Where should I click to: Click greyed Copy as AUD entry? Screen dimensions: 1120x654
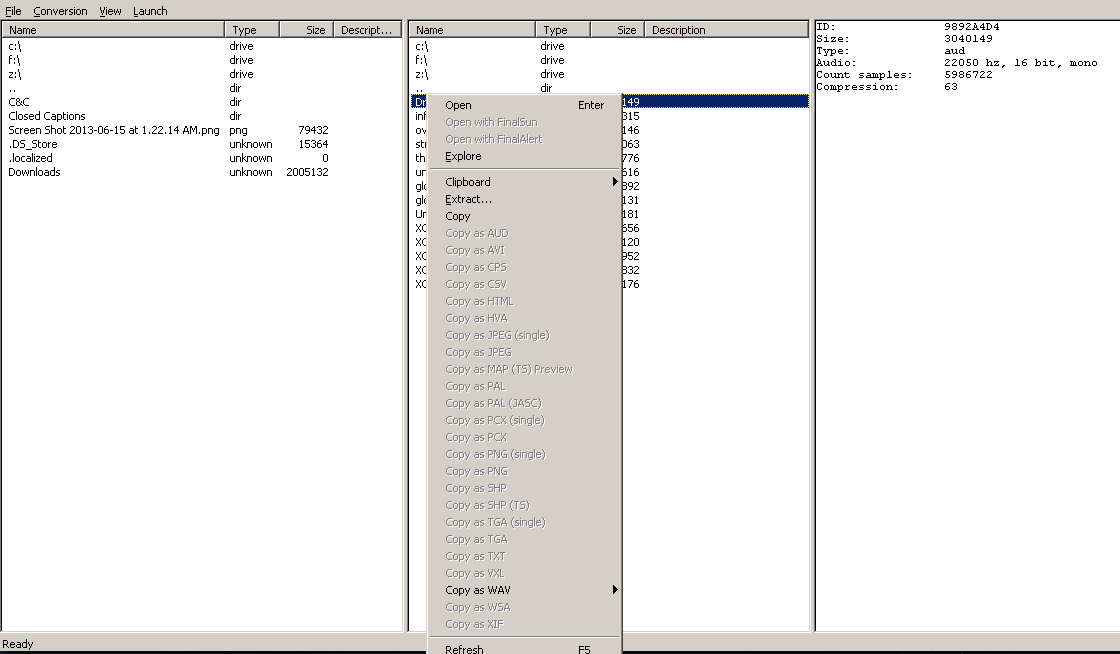coord(524,233)
